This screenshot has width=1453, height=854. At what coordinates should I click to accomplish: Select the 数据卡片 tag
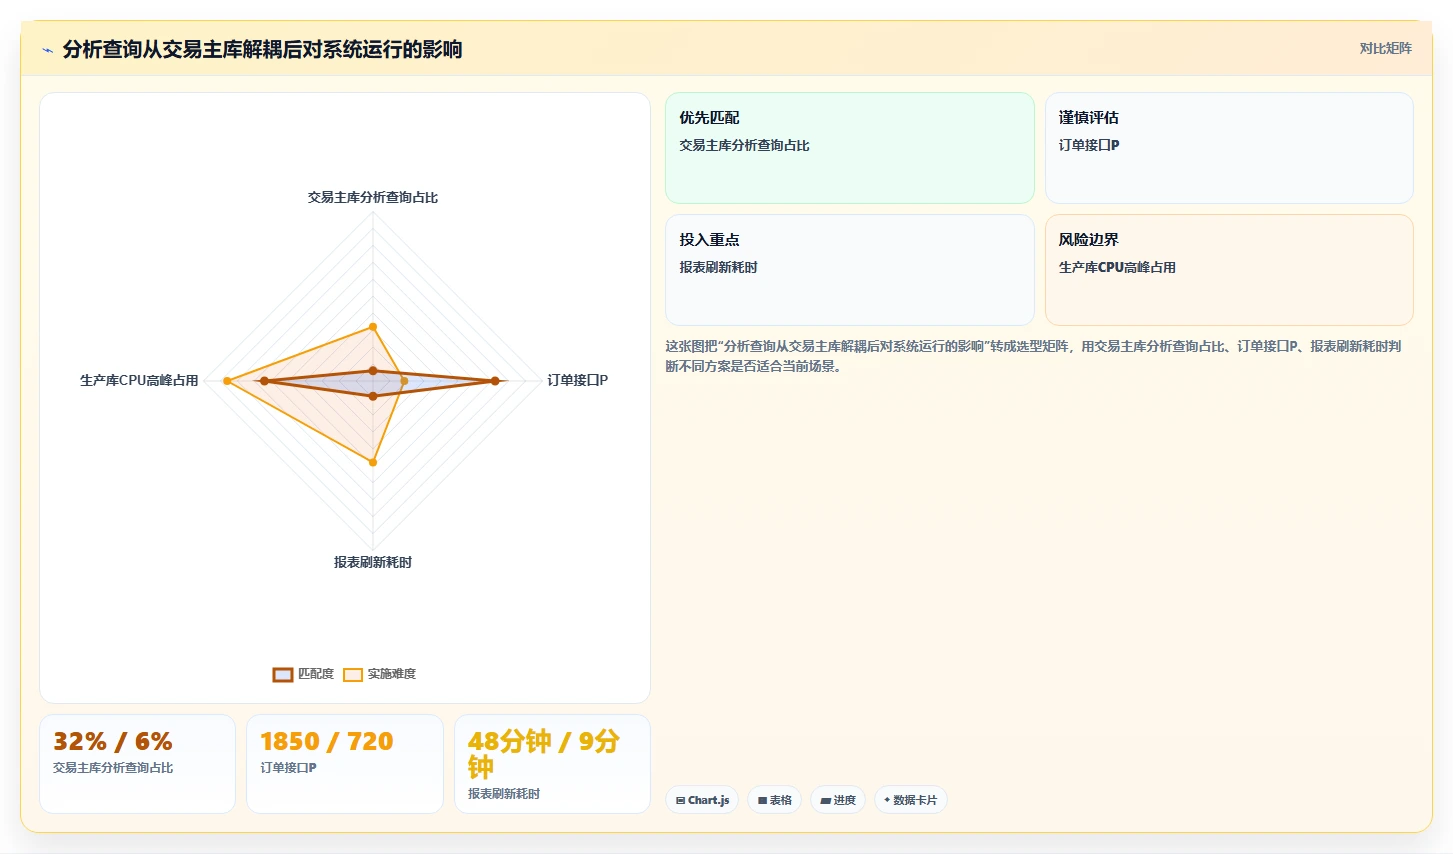[x=911, y=800]
